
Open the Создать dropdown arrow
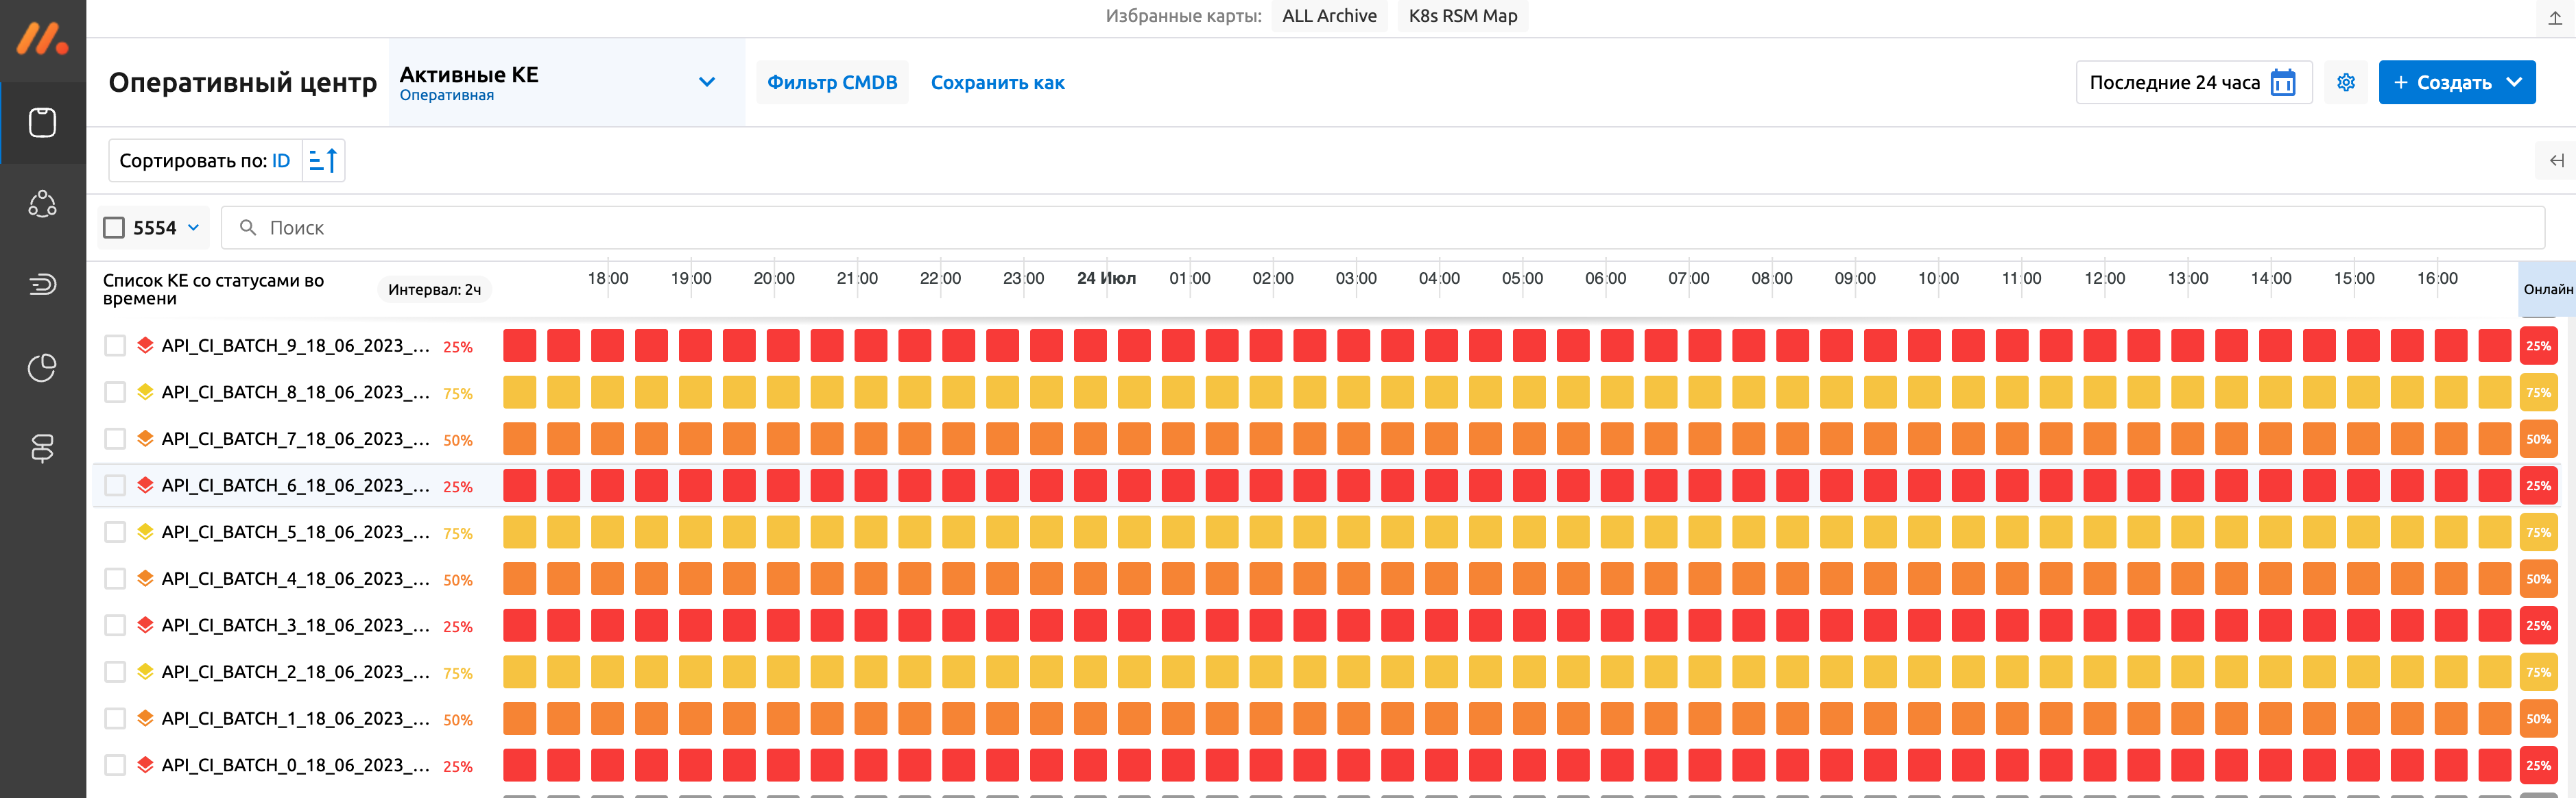pos(2514,82)
